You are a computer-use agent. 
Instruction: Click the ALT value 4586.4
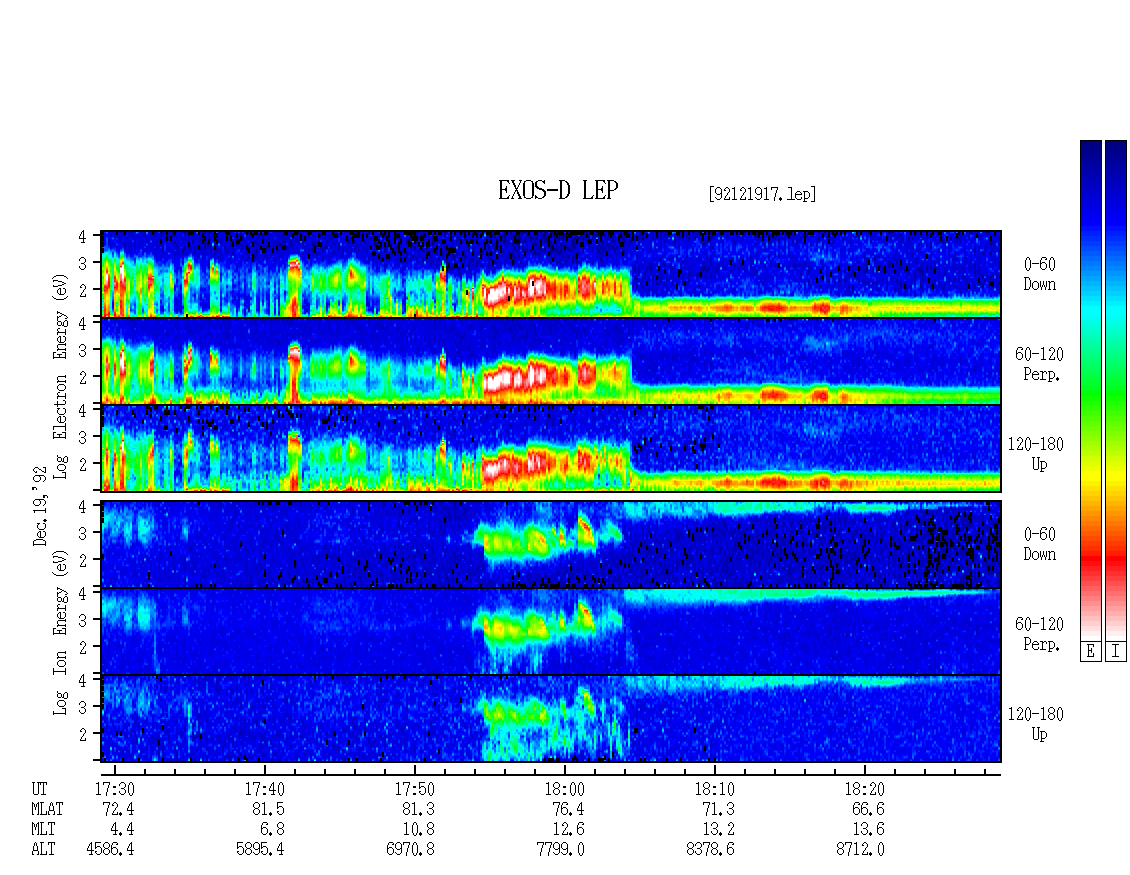pyautogui.click(x=110, y=850)
